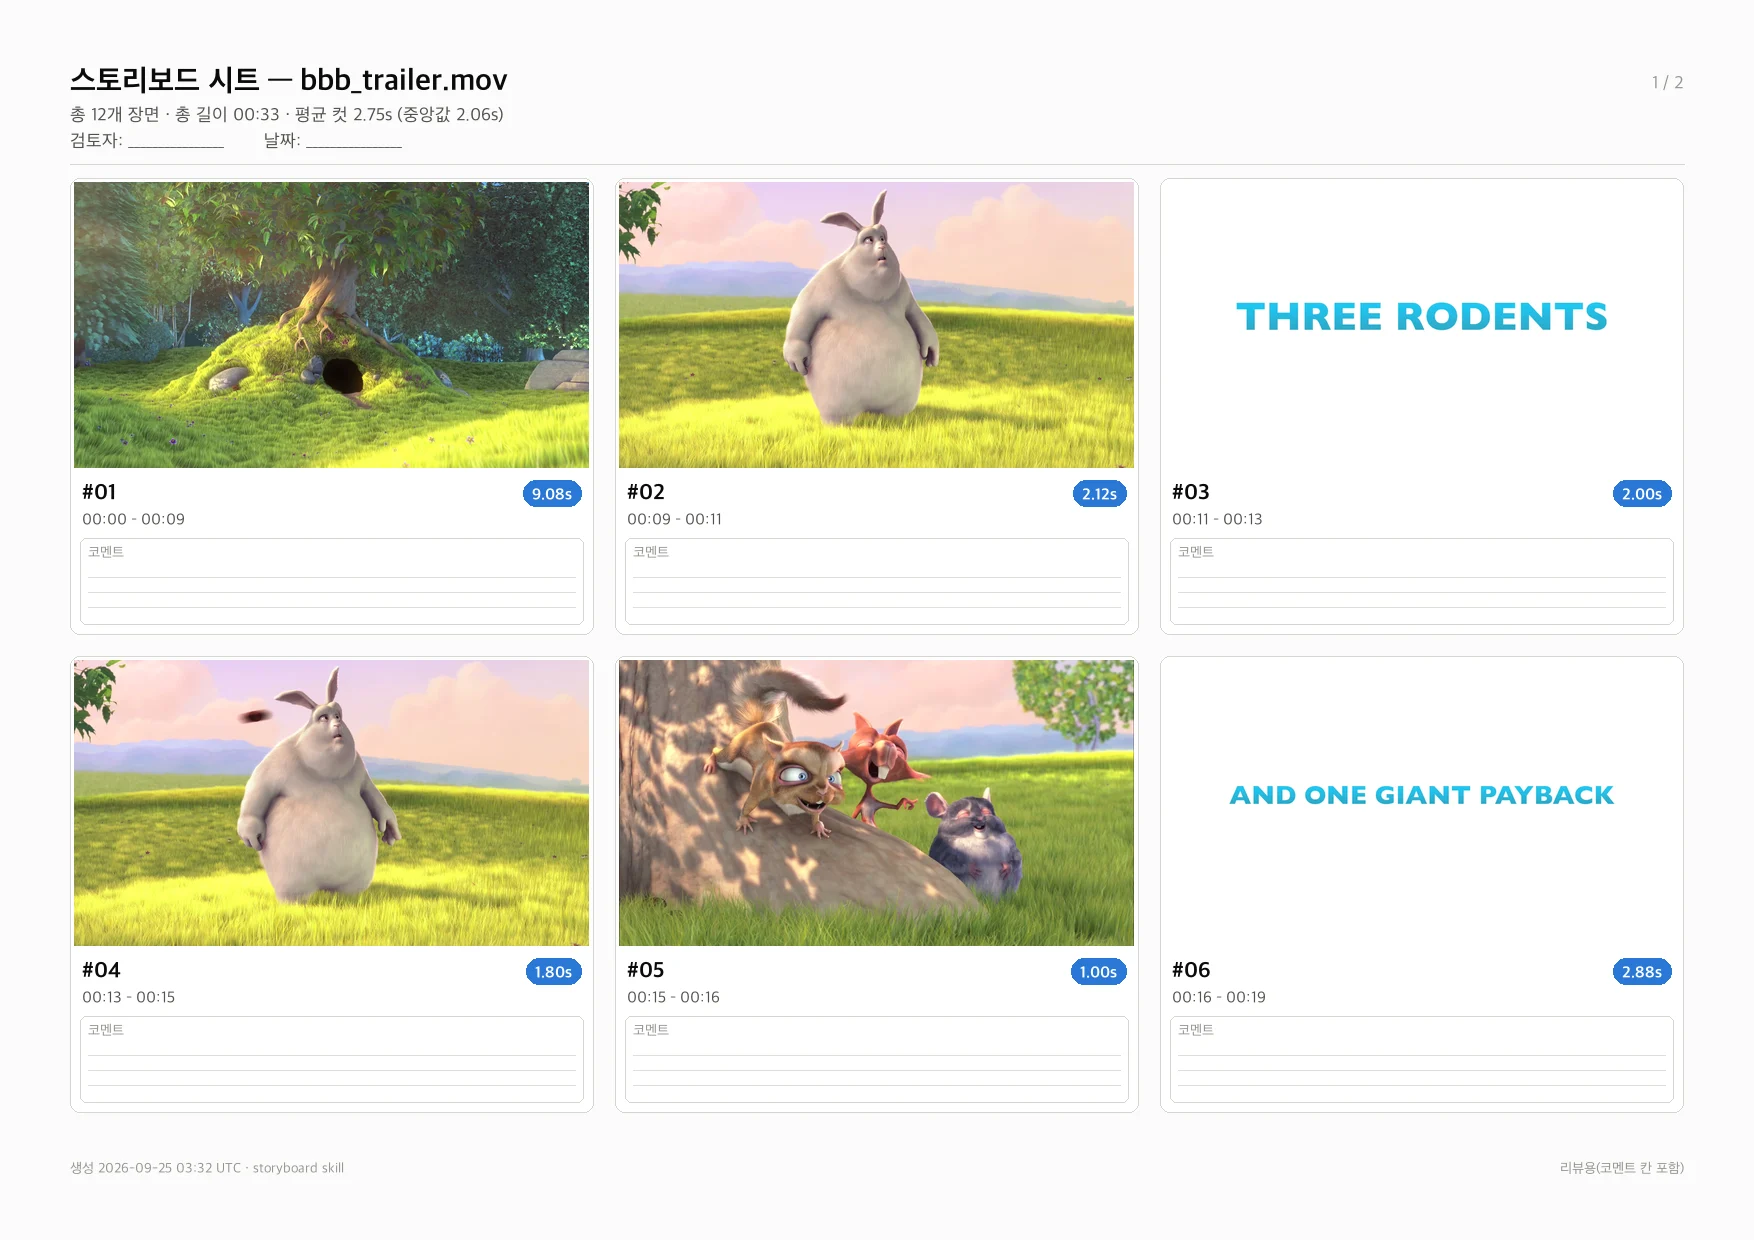Open AND ONE GIANT PAYBACK title card thumbnail

tap(1421, 803)
